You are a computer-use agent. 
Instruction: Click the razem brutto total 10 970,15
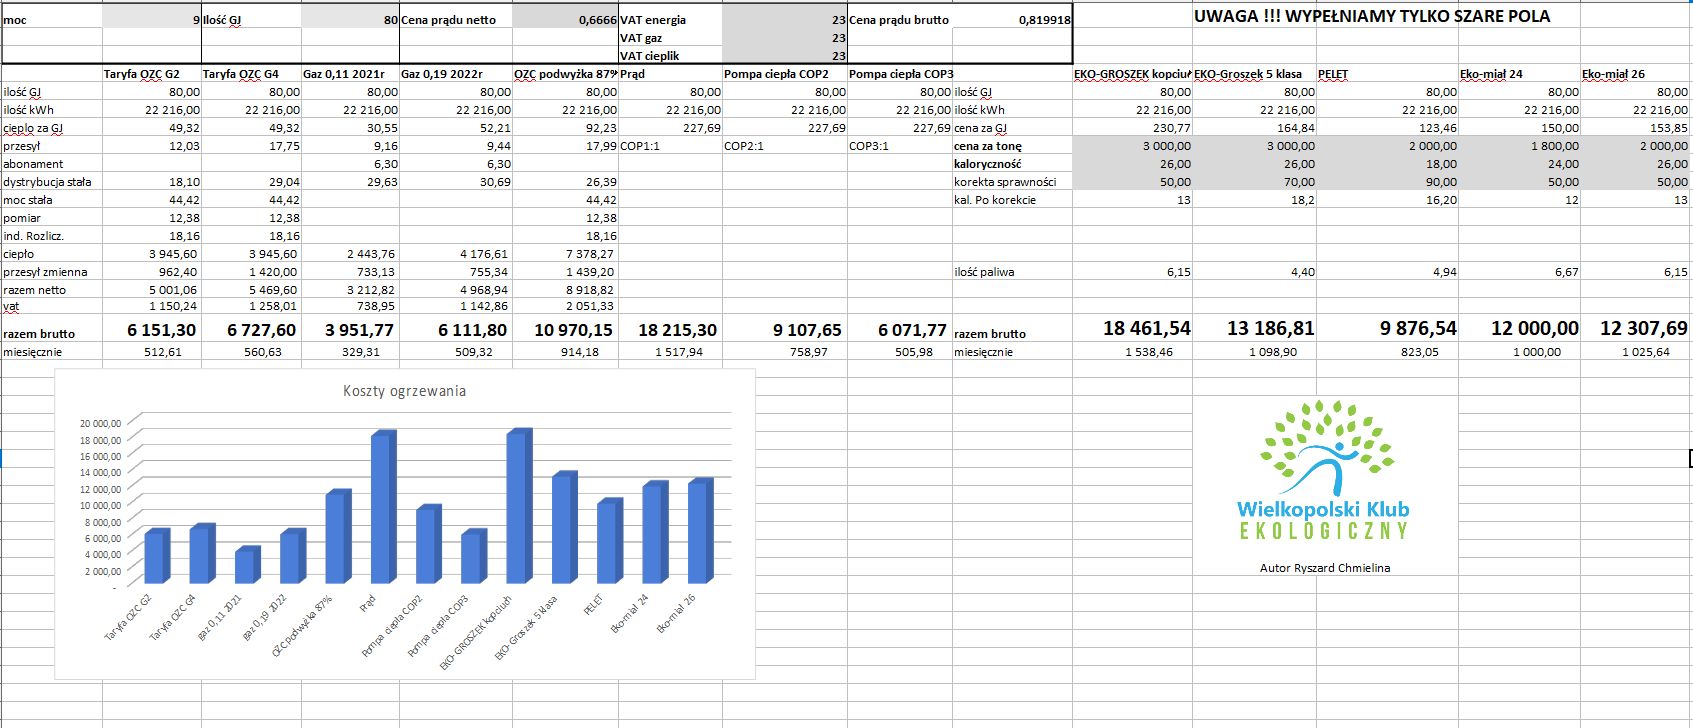coord(573,329)
